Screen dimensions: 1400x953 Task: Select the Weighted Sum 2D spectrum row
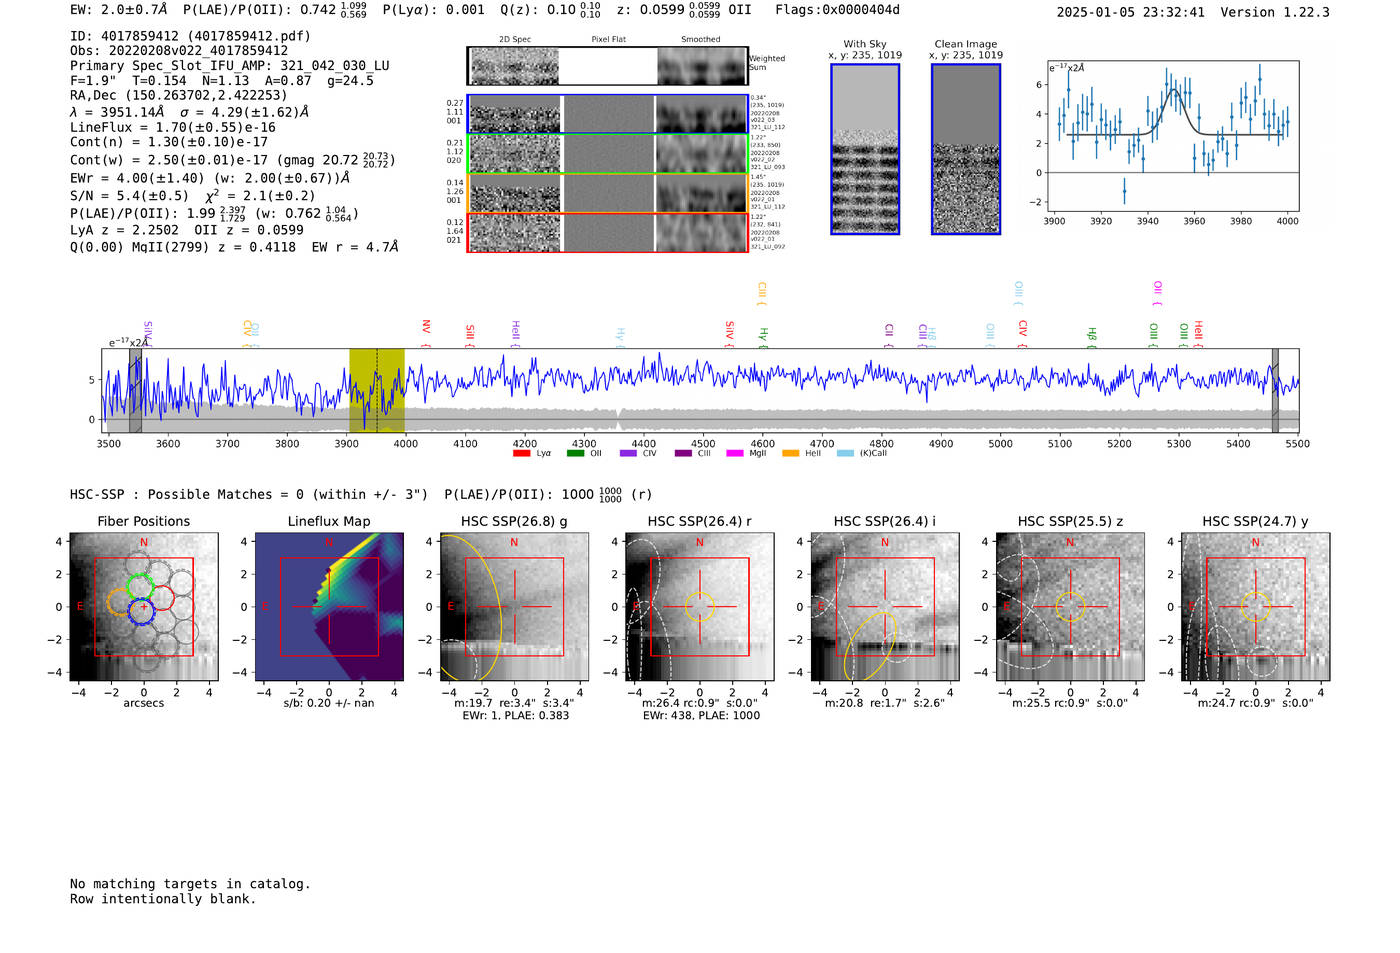click(608, 66)
